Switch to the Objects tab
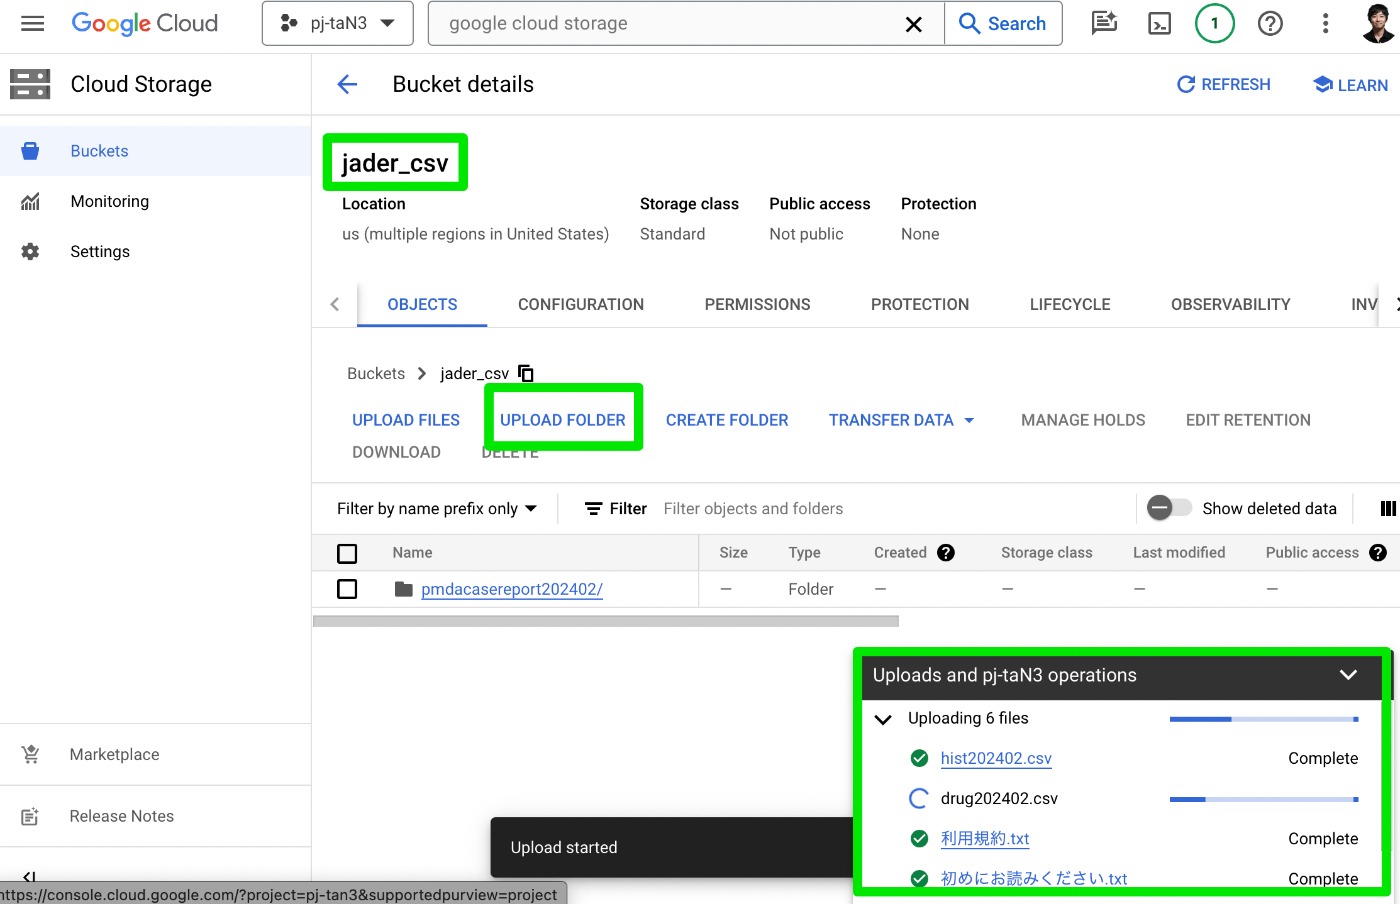This screenshot has height=904, width=1400. tap(422, 304)
